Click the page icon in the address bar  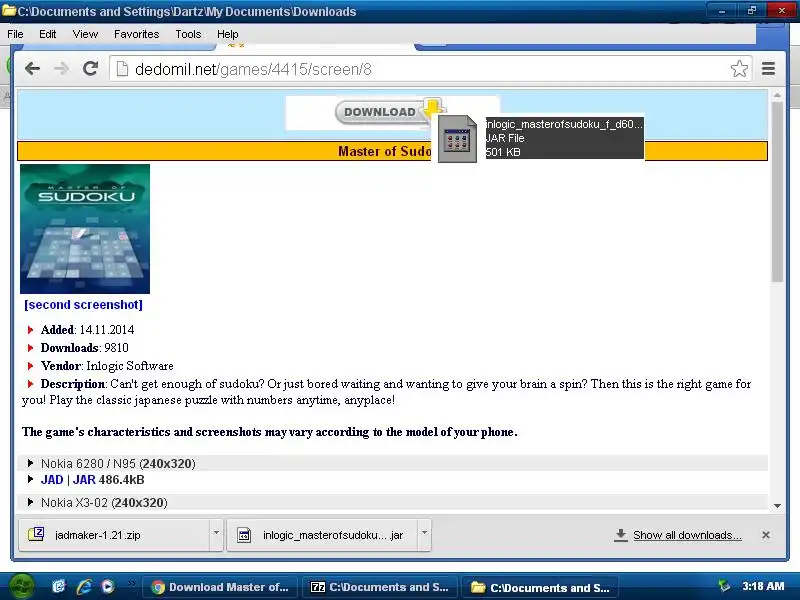[x=122, y=69]
